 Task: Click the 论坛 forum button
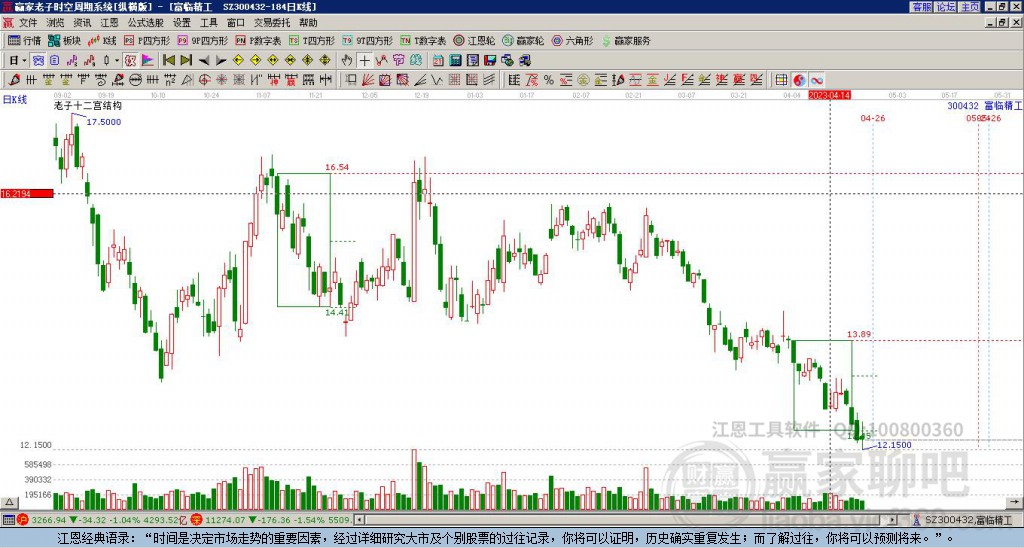point(946,6)
